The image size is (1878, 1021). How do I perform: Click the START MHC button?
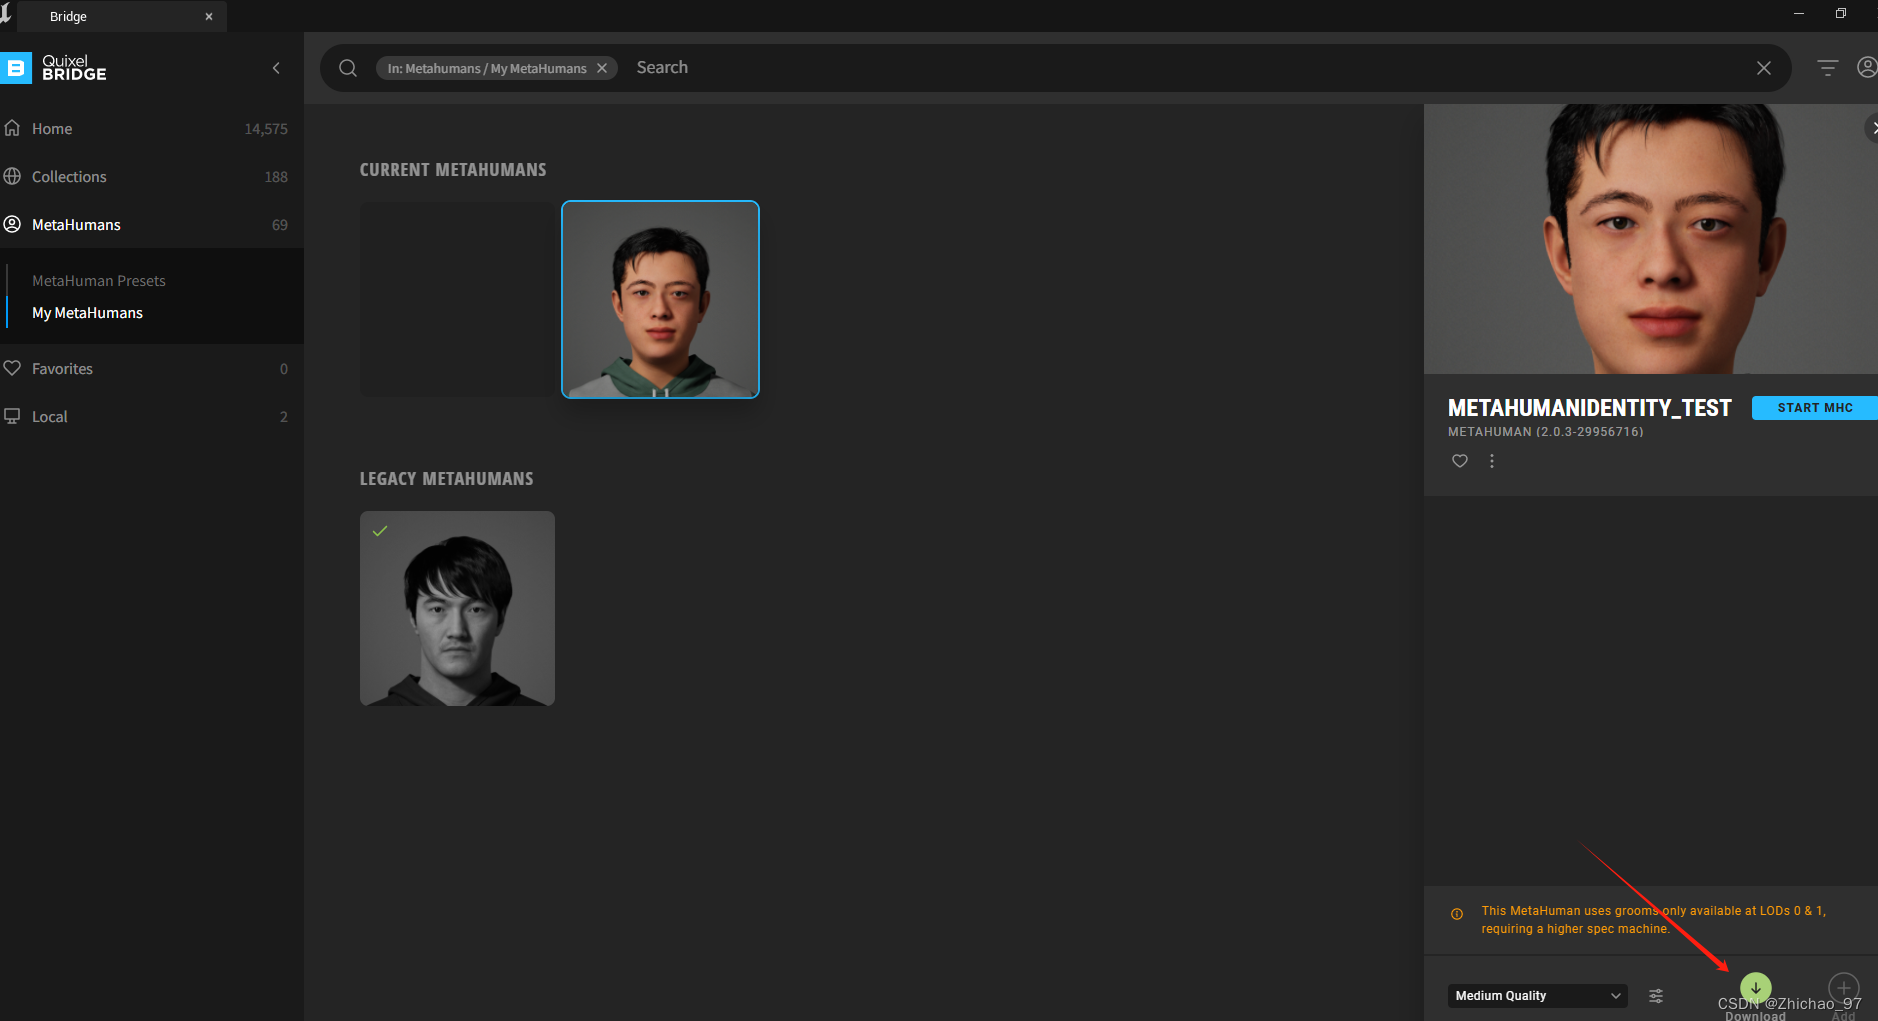1814,408
